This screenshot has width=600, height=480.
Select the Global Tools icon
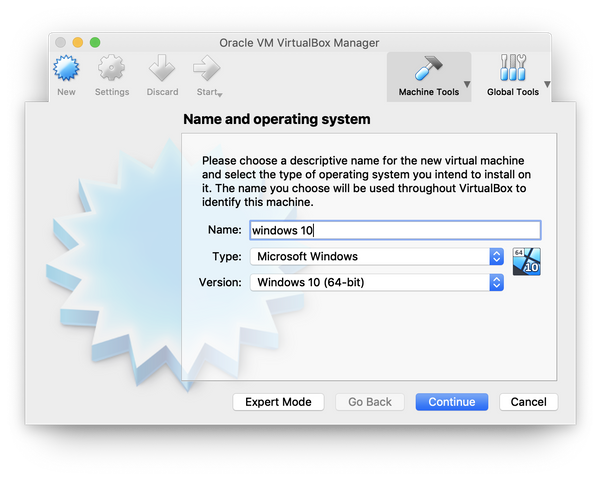coord(512,70)
